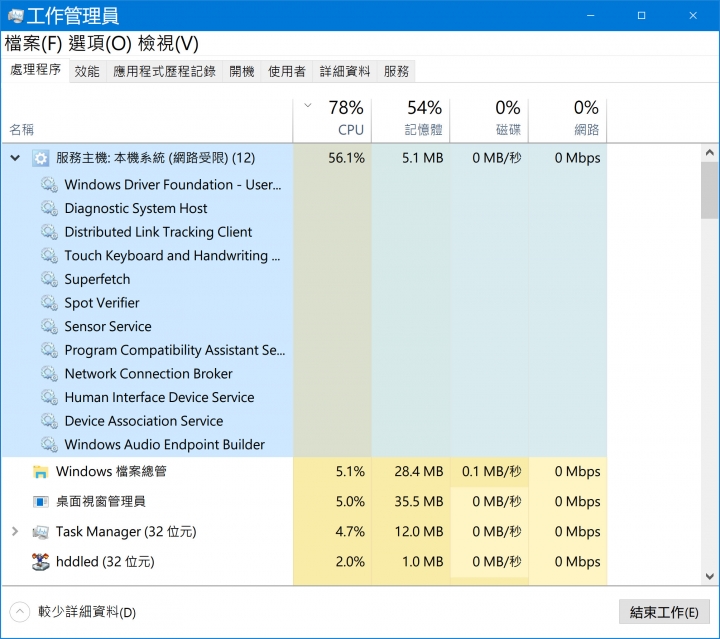The height and width of the screenshot is (639, 720).
Task: Open the 選項(O) menu
Action: (100, 44)
